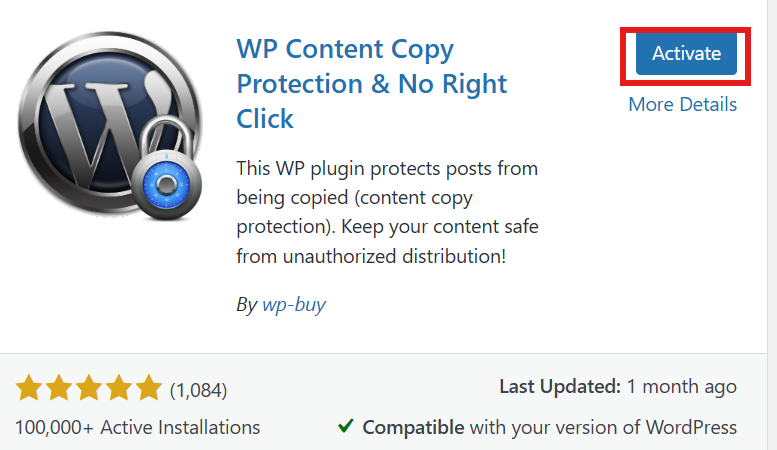Click the silver W letter in logo
Screen dimensions: 777x450
pyautogui.click(x=94, y=131)
